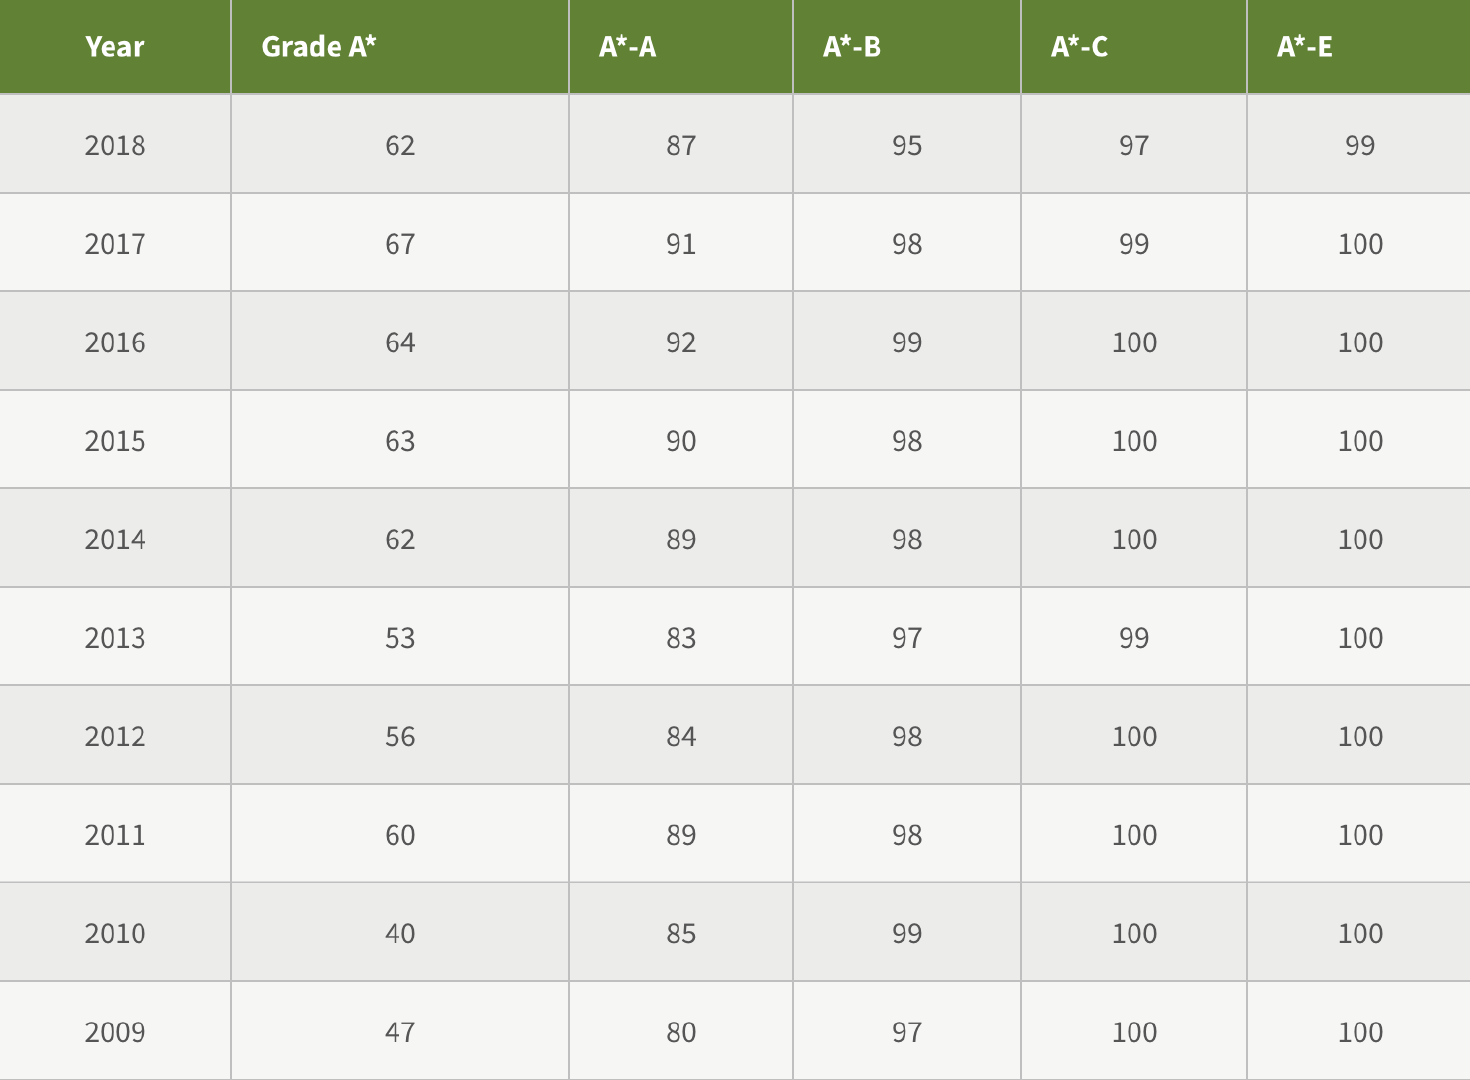This screenshot has width=1470, height=1080.
Task: Click Grade A* value 40 for 2010
Action: (x=400, y=933)
